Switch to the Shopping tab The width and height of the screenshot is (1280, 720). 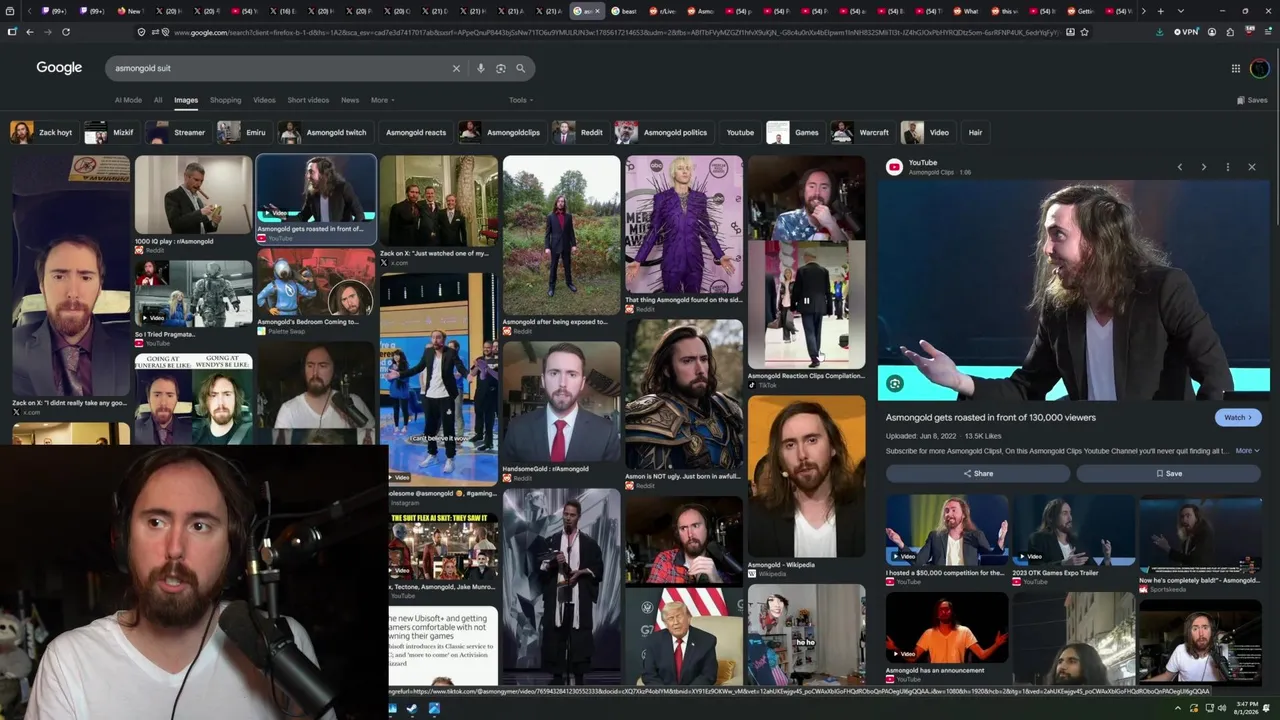point(225,100)
